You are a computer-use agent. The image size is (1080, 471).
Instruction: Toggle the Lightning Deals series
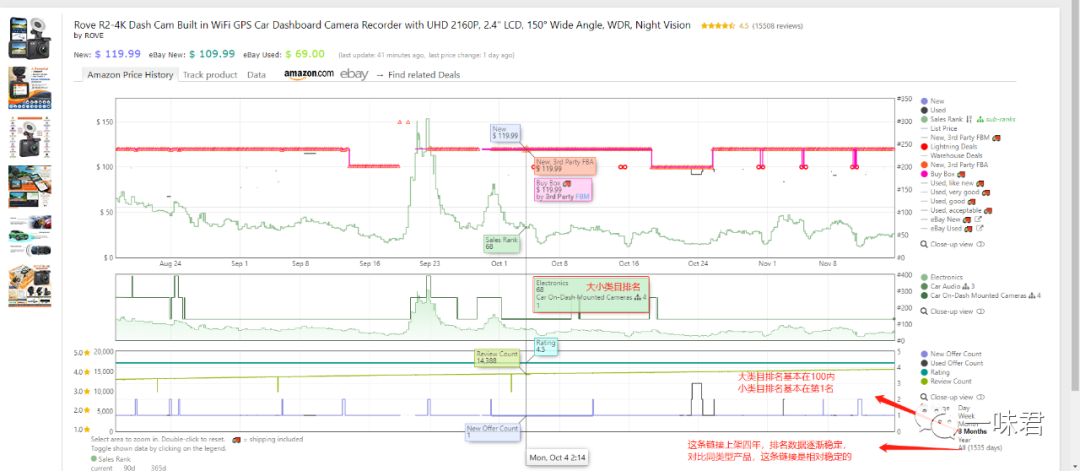[x=948, y=147]
